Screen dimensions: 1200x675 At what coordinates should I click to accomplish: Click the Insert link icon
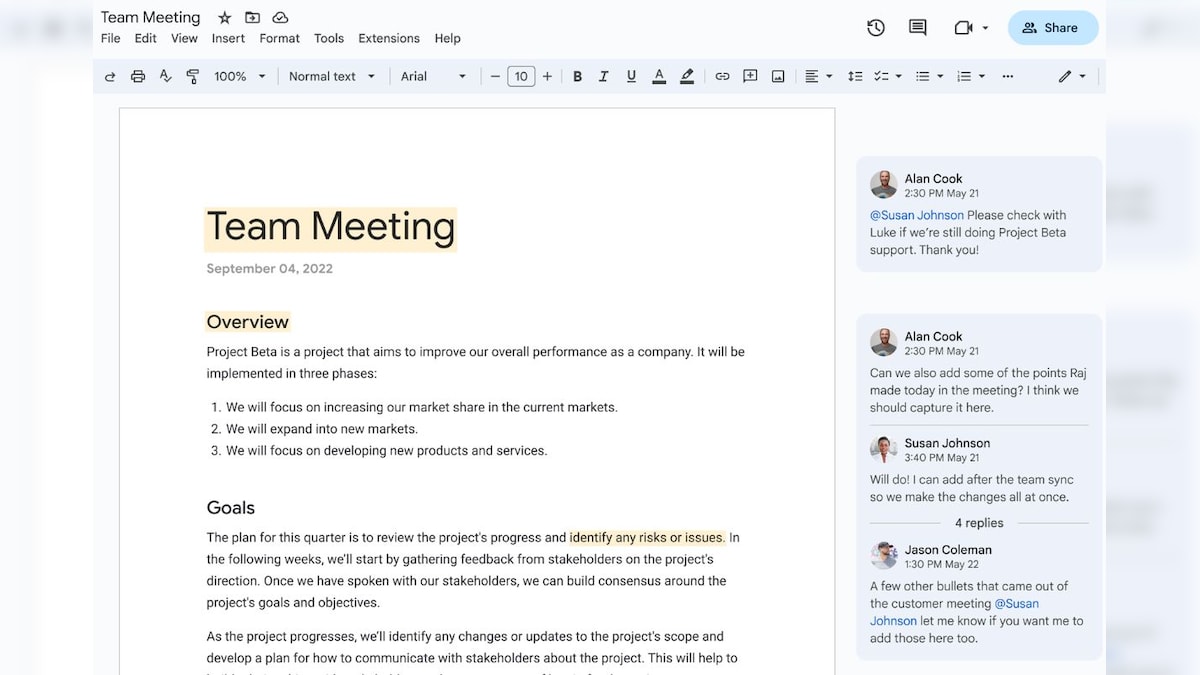(x=722, y=76)
